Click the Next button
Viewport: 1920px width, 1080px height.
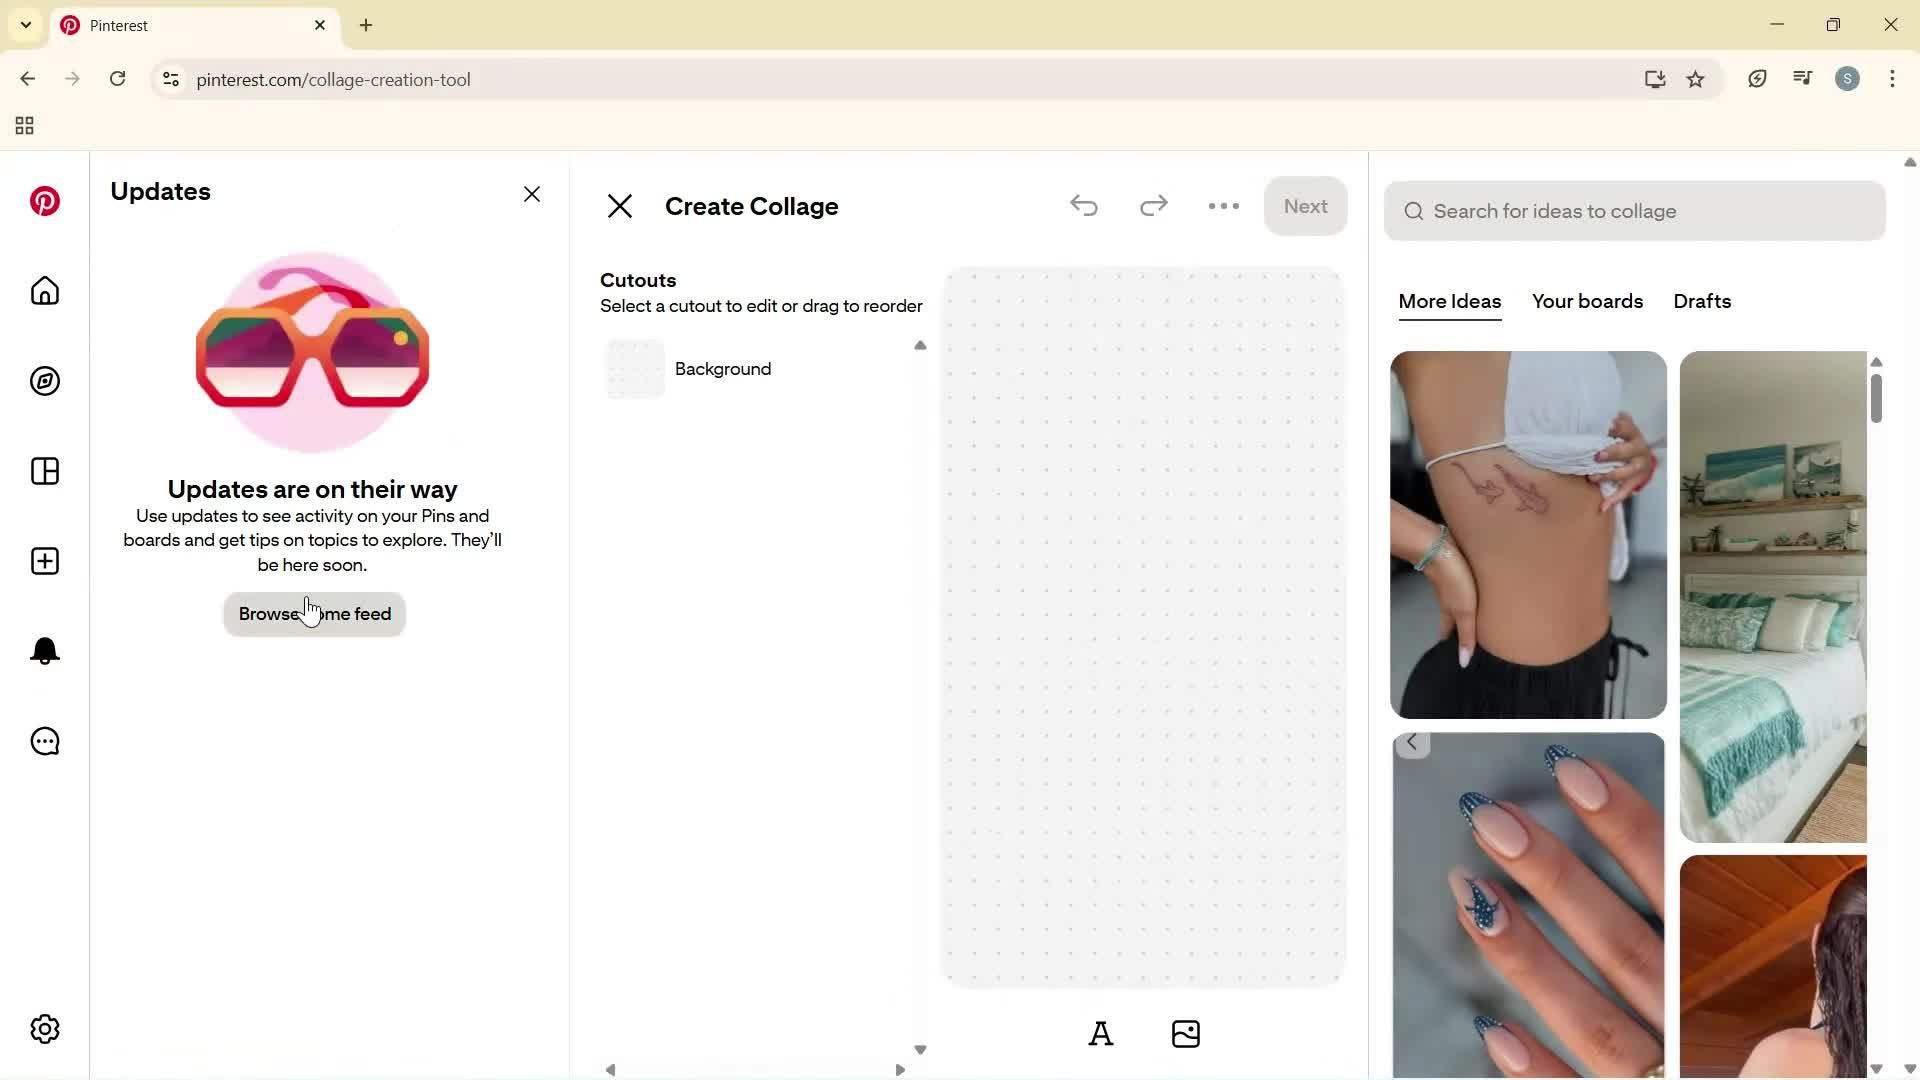[1306, 206]
